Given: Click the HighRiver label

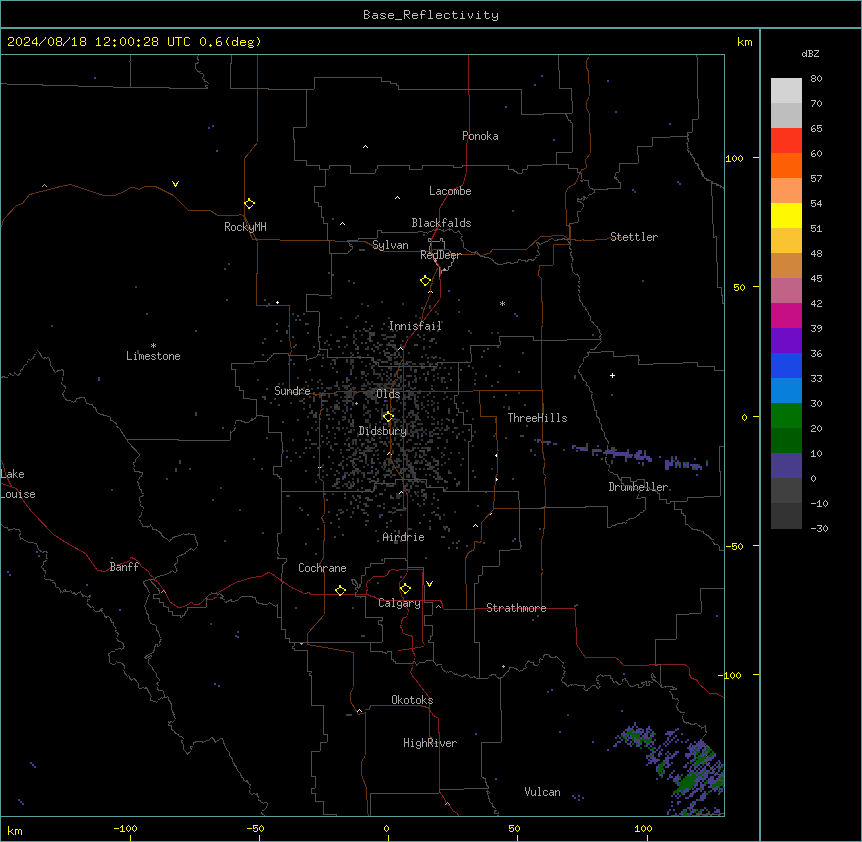Looking at the screenshot, I should pos(430,743).
